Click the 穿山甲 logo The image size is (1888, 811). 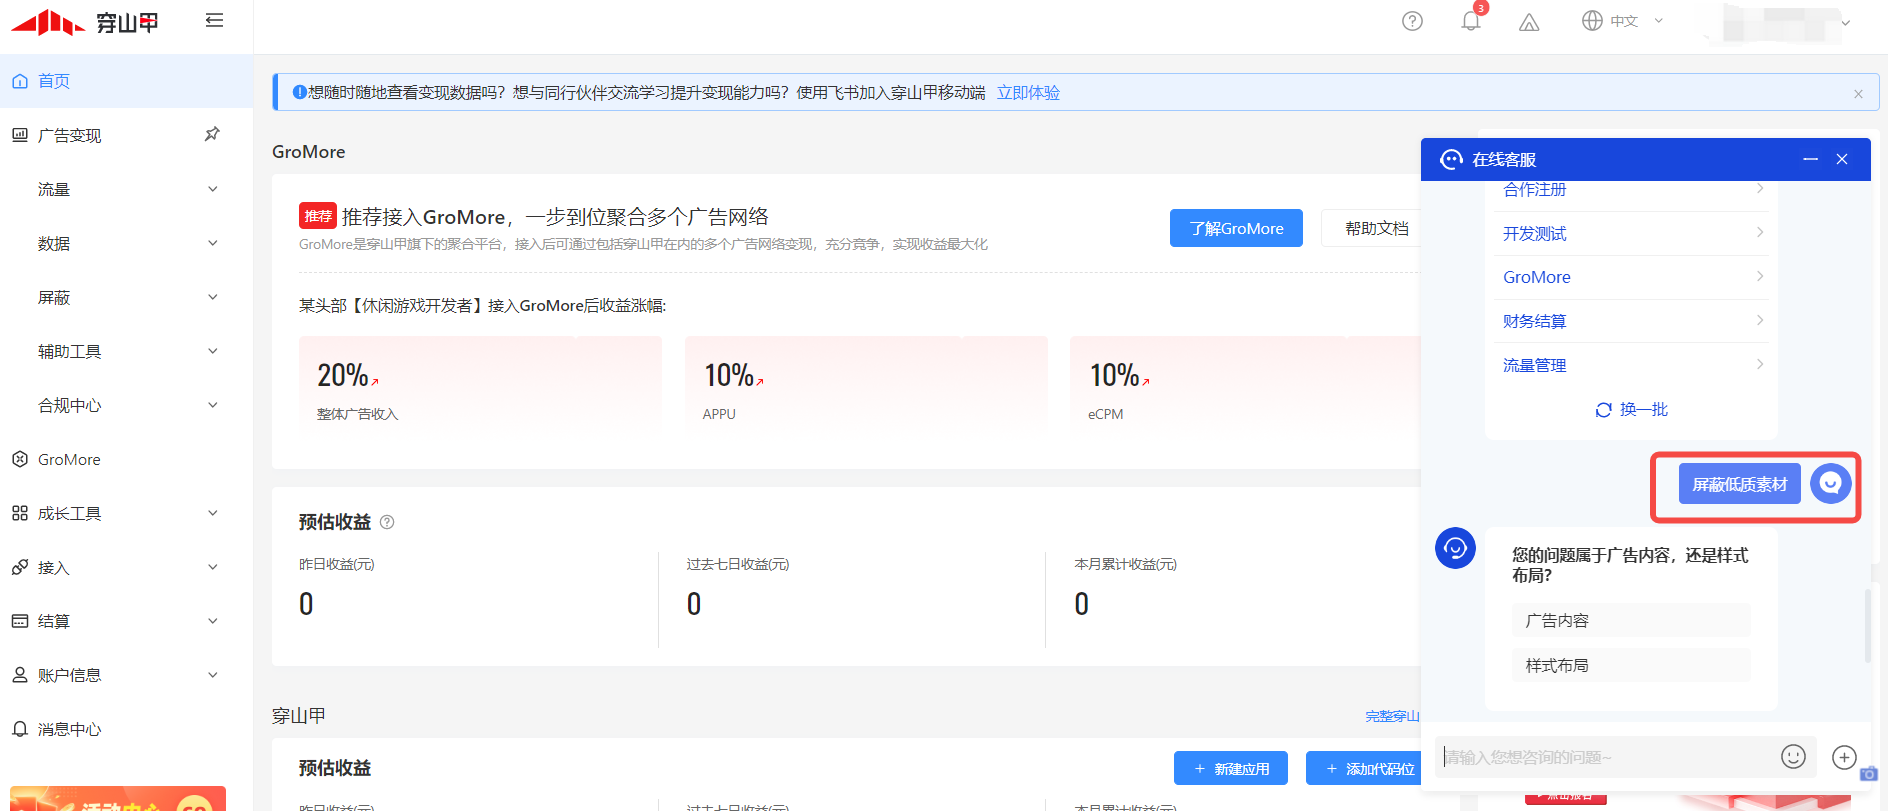[x=84, y=22]
